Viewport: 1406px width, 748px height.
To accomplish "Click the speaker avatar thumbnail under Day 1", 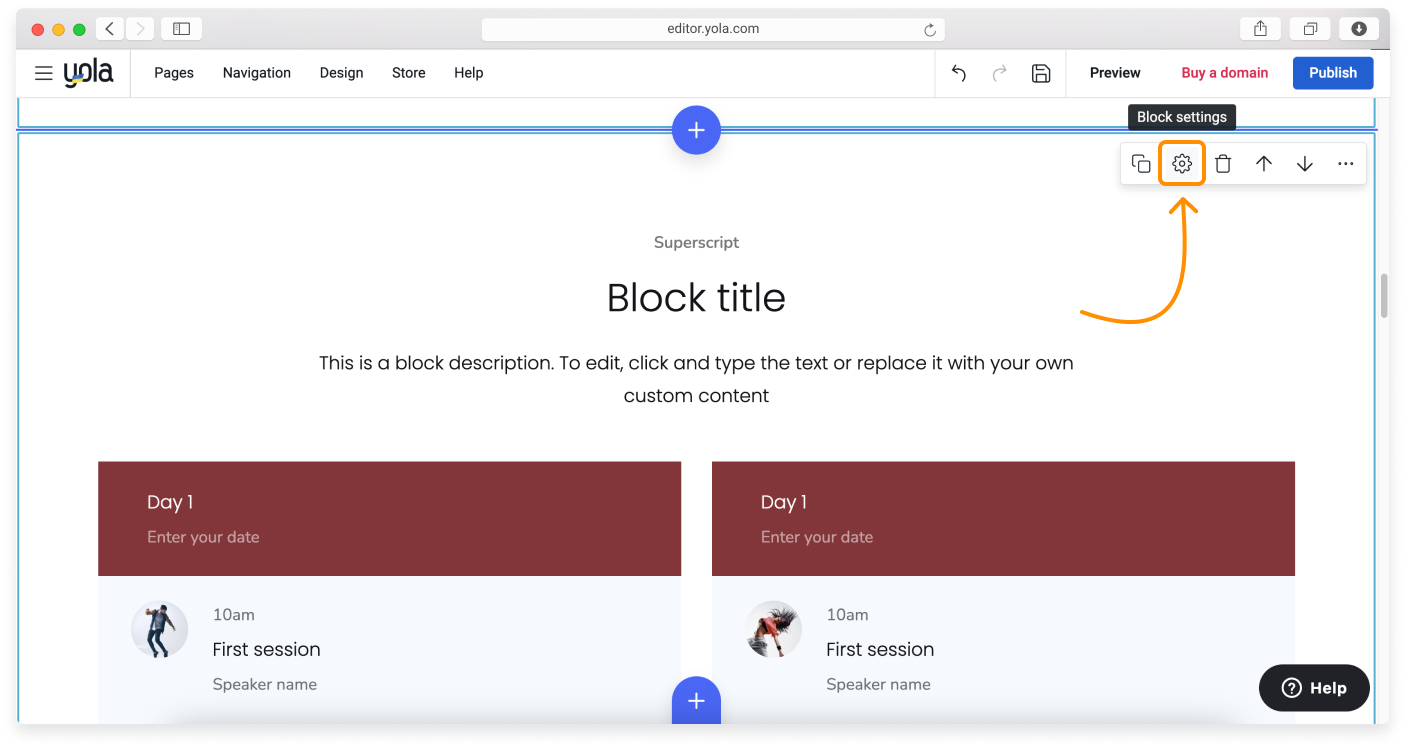I will tap(159, 629).
